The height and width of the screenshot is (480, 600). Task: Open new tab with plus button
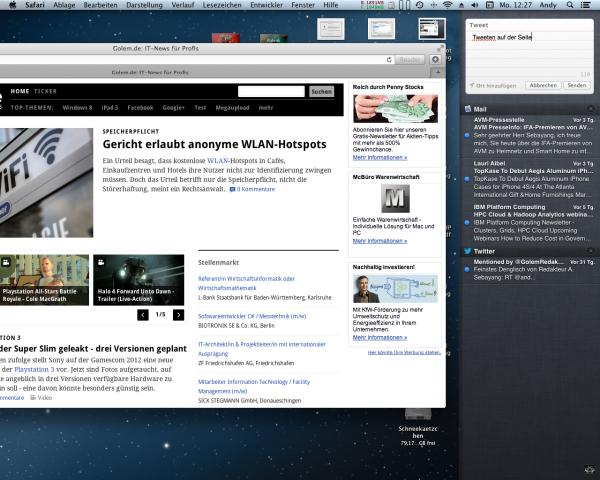(x=436, y=73)
